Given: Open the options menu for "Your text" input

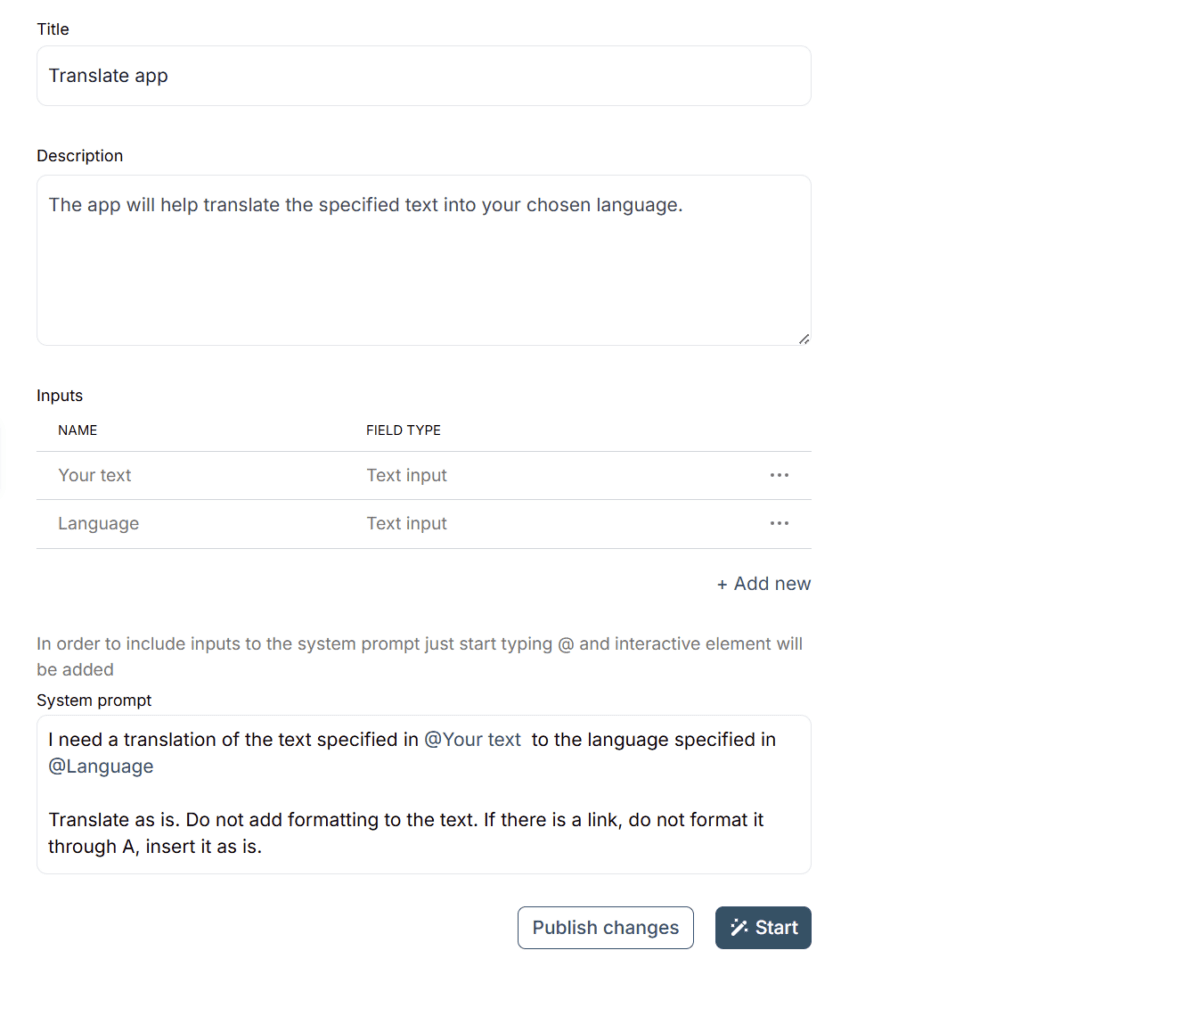Looking at the screenshot, I should [779, 475].
